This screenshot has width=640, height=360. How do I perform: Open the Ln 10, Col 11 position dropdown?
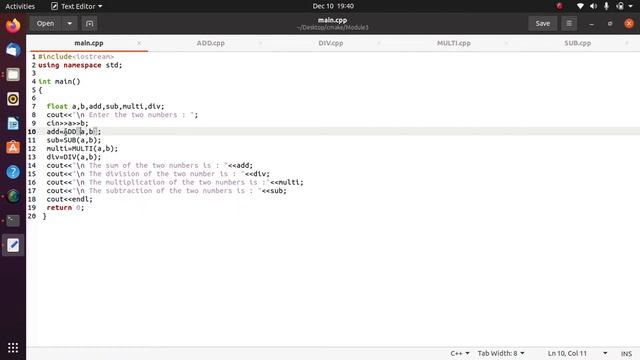(577, 353)
